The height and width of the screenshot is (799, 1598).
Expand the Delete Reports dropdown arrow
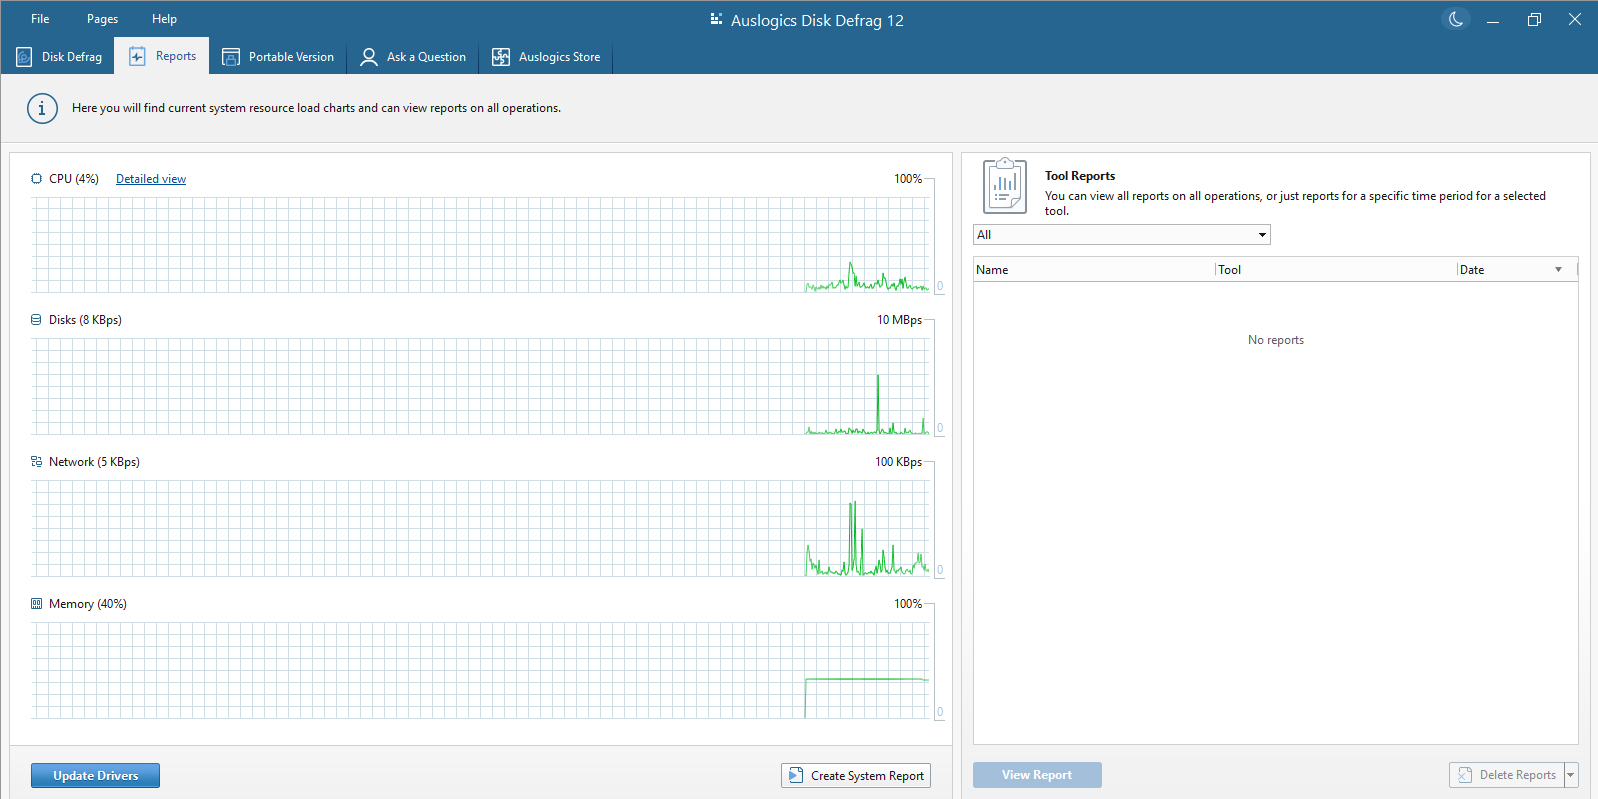(1570, 775)
